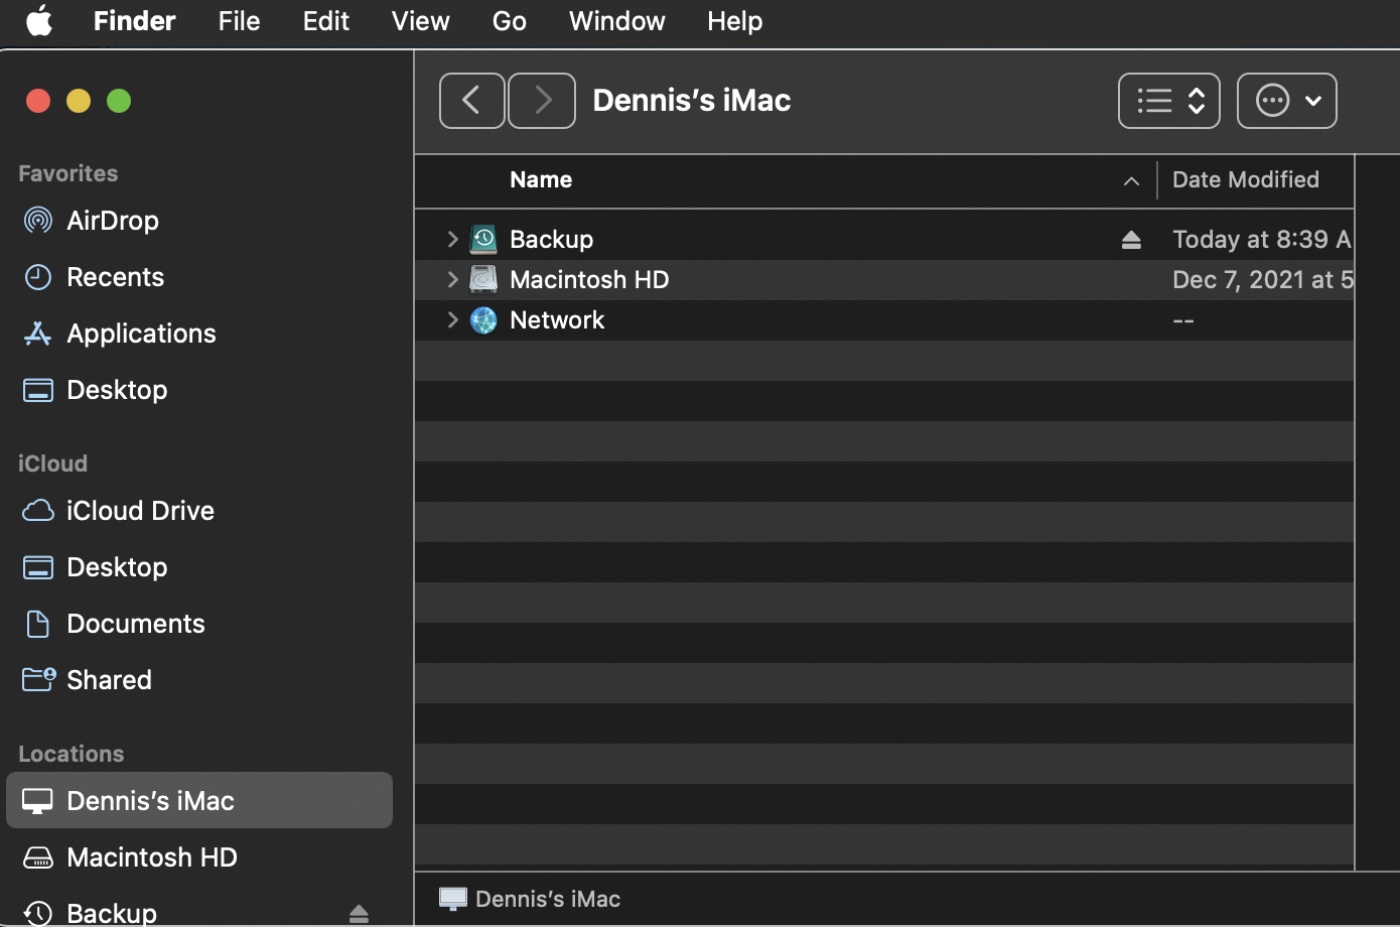Reverse the Name column sort order
The image size is (1400, 927).
click(541, 180)
